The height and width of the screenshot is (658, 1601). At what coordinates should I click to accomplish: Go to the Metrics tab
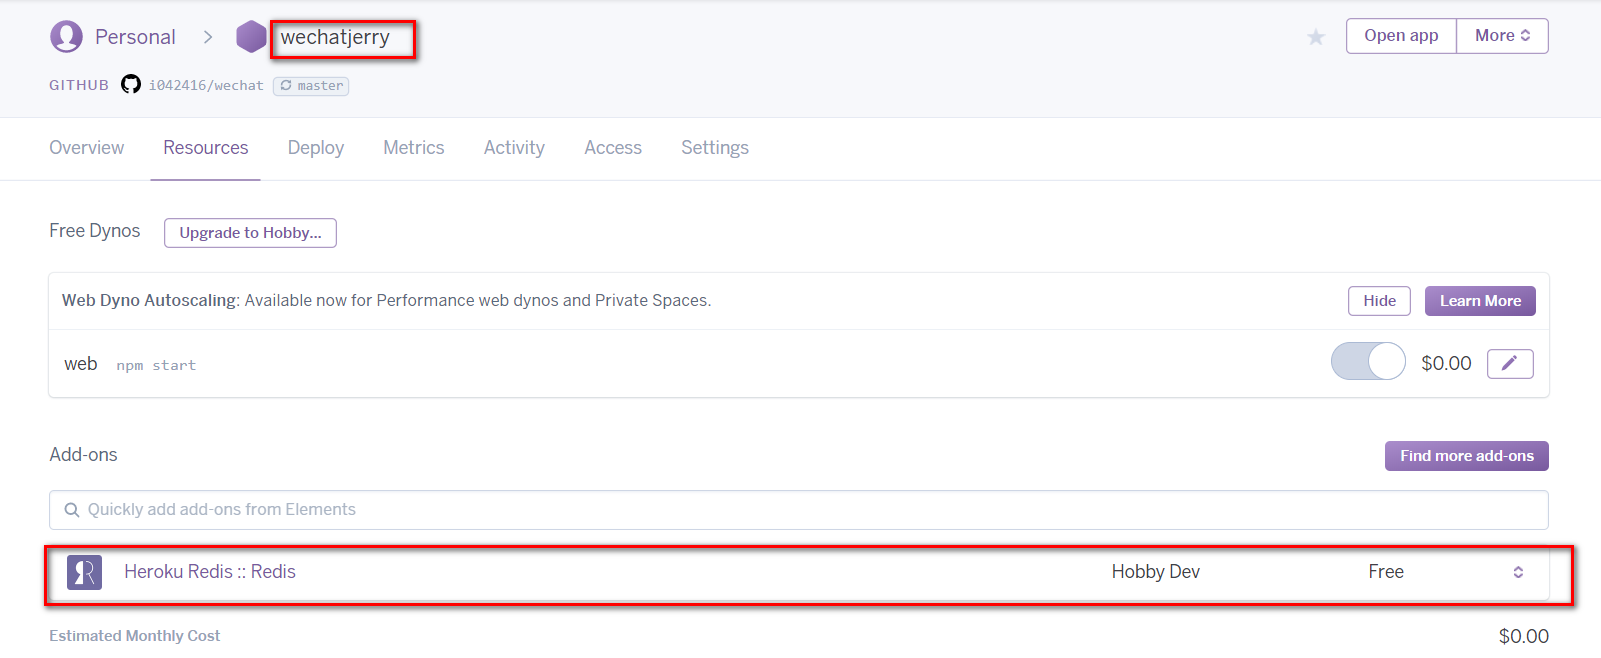pos(414,148)
